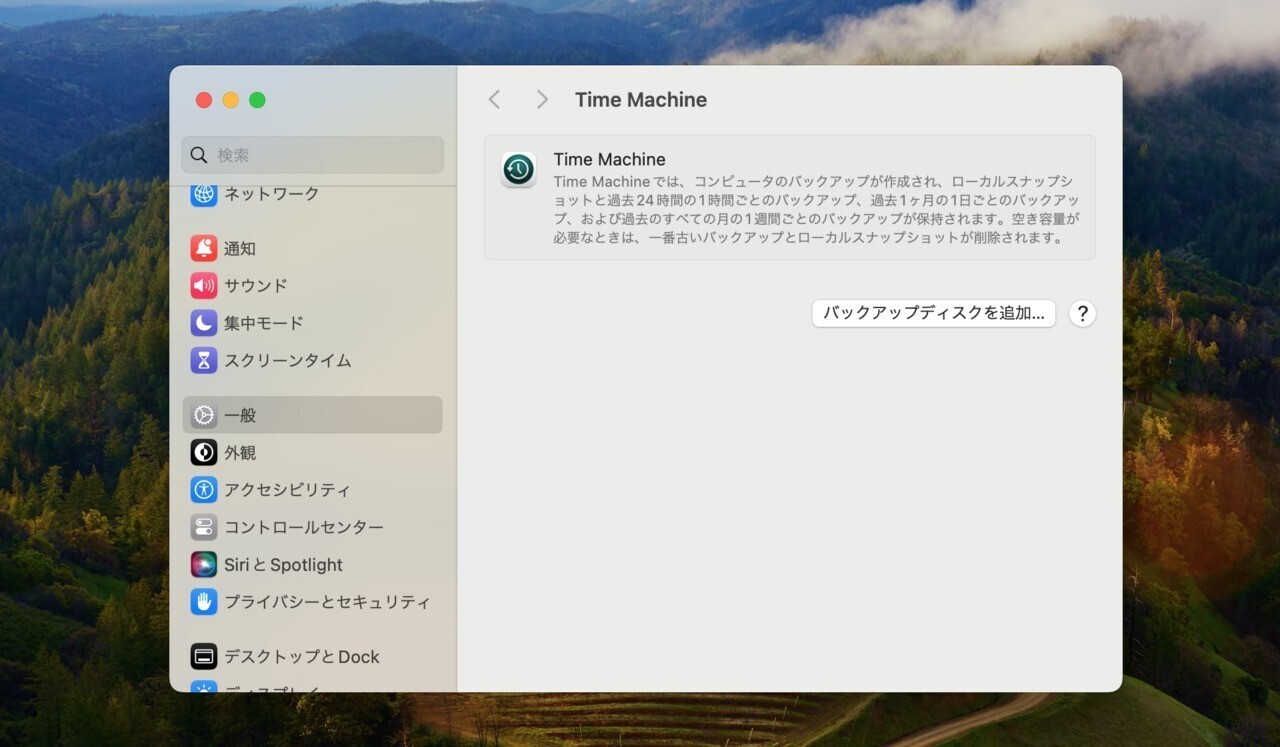
Task: Select the サウンド speaker icon in sidebar
Action: [204, 286]
